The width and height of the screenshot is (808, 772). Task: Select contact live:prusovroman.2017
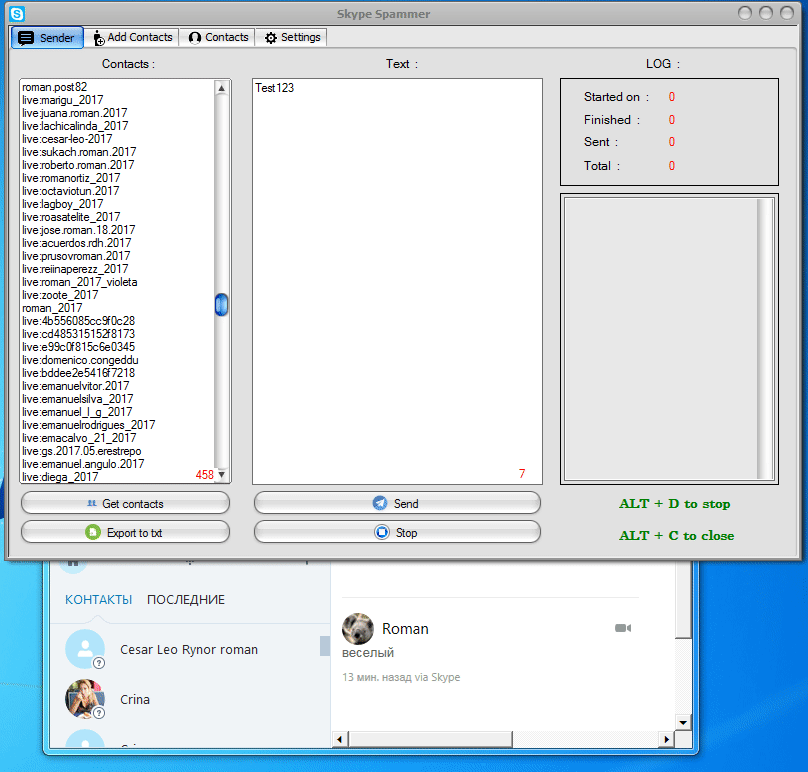(76, 256)
